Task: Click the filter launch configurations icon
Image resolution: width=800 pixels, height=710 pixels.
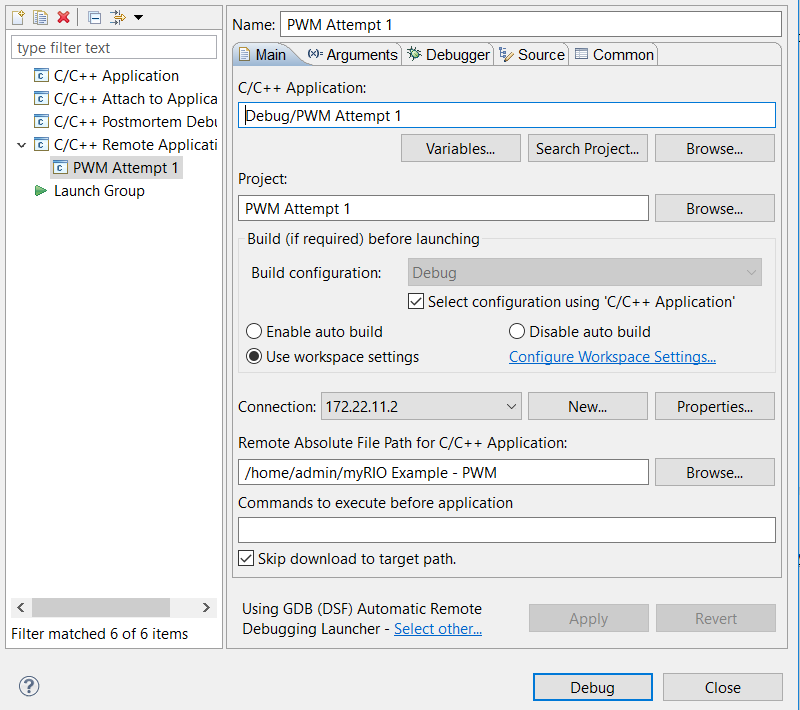Action: click(x=117, y=17)
